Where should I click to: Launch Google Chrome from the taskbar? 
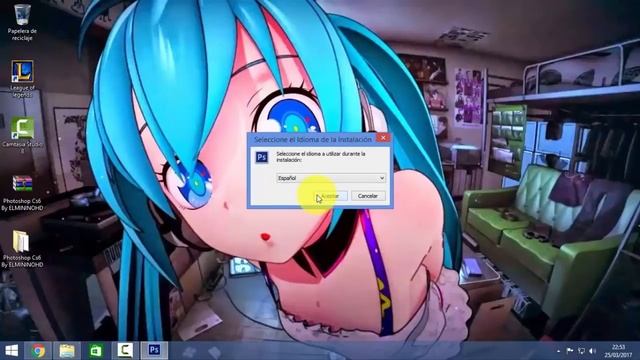point(39,351)
